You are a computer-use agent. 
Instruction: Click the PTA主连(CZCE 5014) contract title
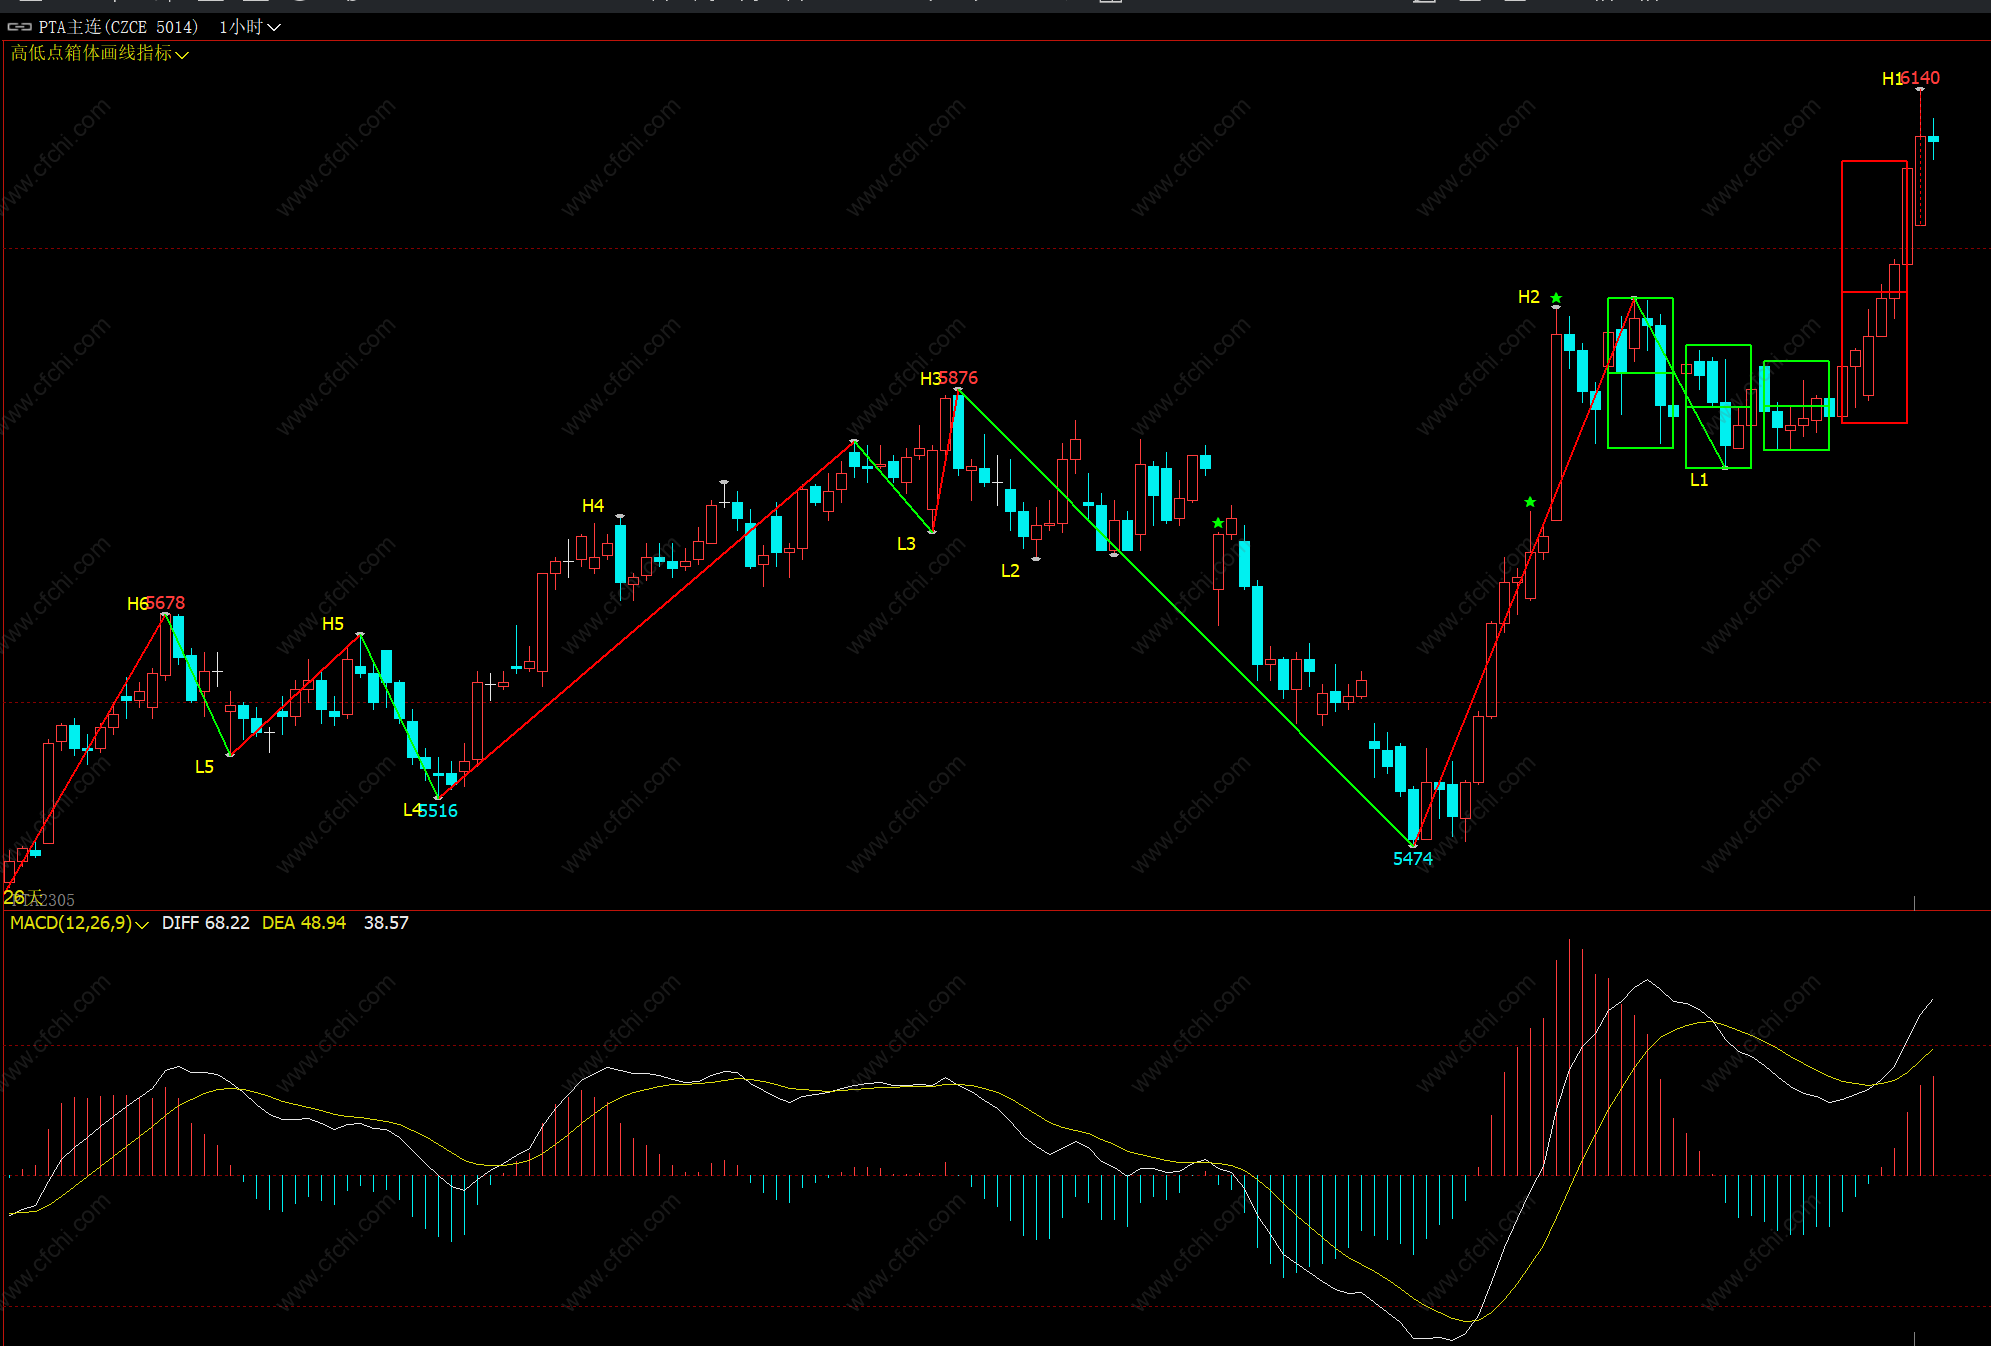118,27
